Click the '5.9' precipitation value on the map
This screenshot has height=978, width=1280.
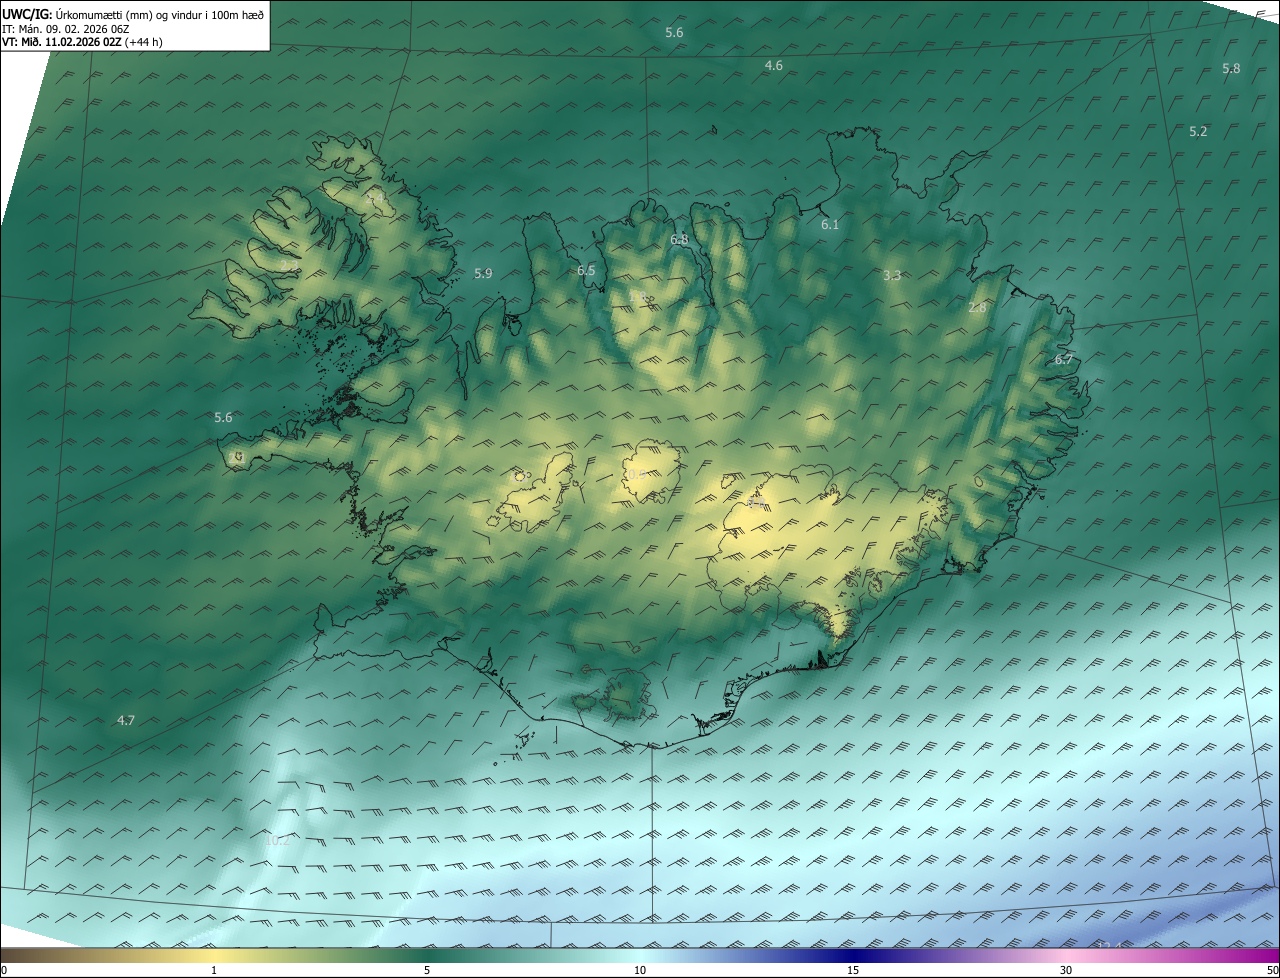[483, 273]
